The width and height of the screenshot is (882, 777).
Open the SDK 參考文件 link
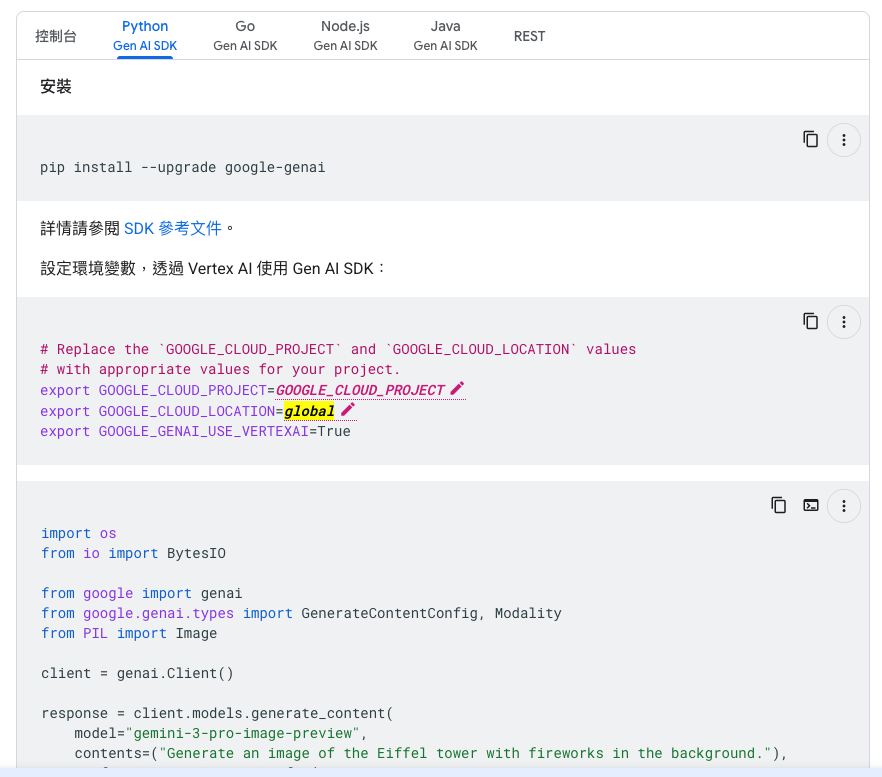pos(173,228)
